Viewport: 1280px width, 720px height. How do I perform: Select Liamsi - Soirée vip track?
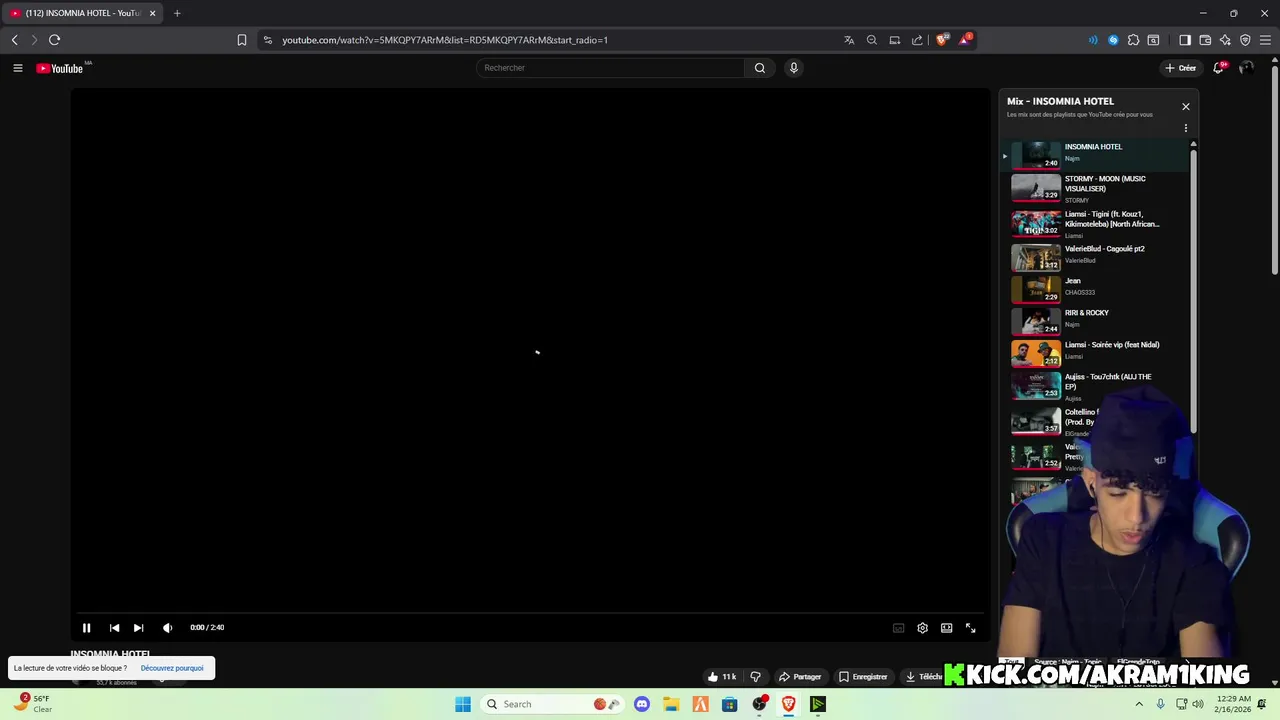[x=1096, y=353]
